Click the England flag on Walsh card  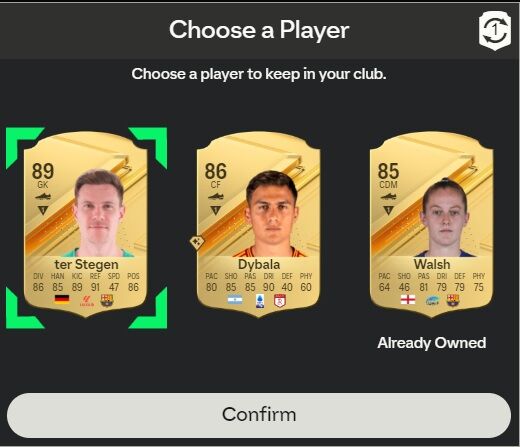[x=408, y=300]
